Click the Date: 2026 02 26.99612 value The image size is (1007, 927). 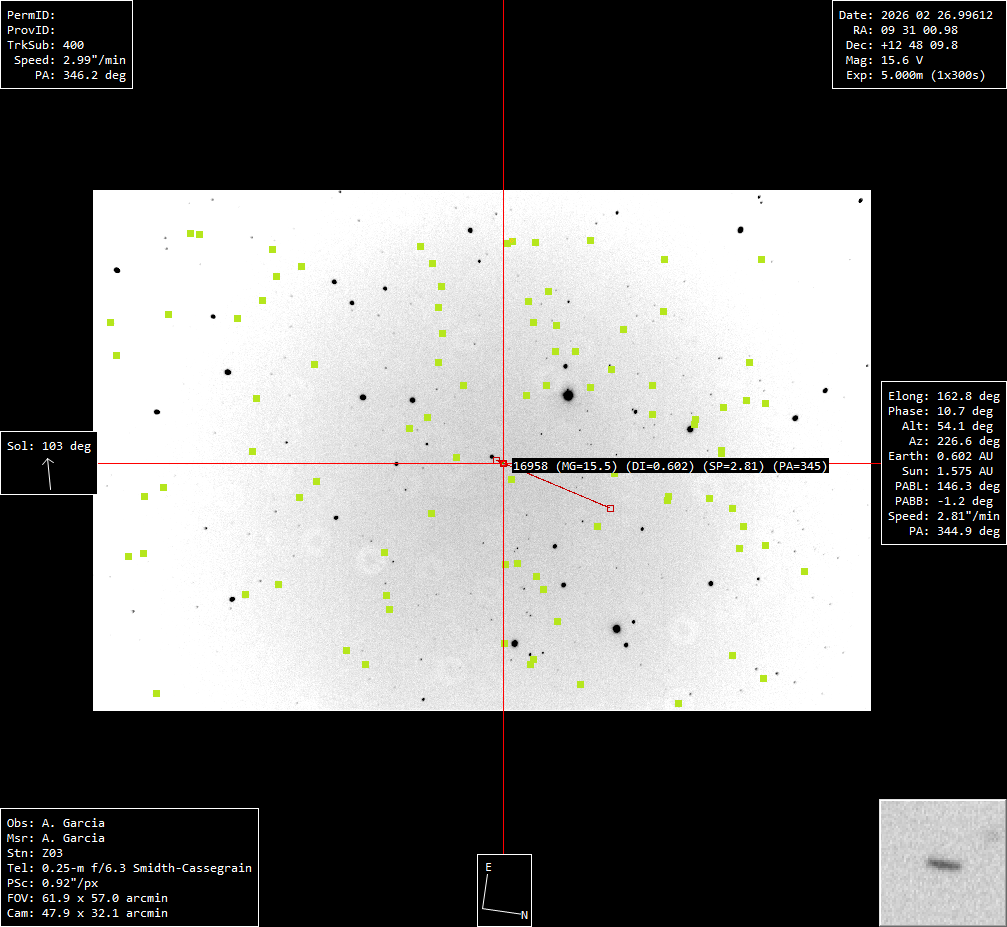click(x=917, y=15)
